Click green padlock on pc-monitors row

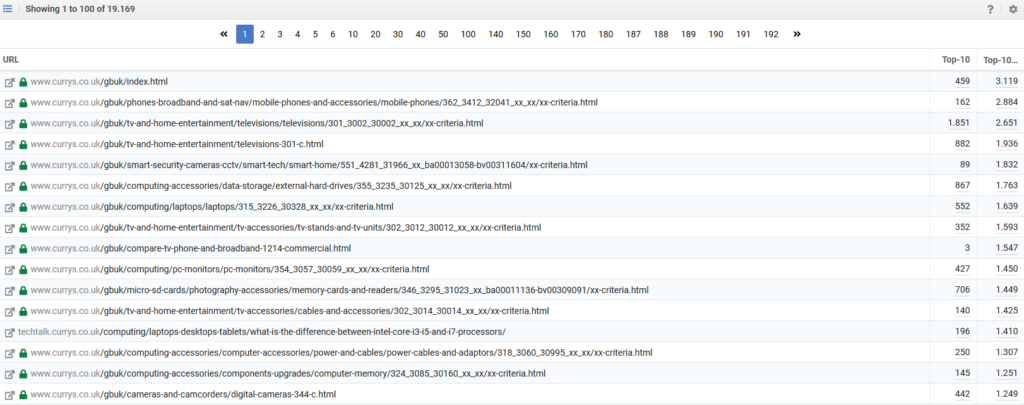[23, 270]
